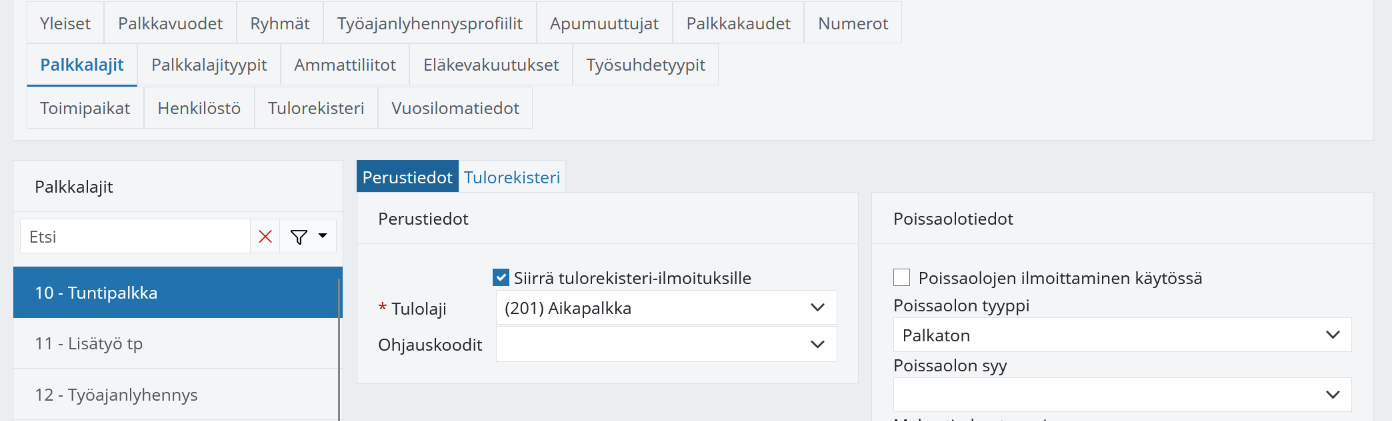
Task: Switch to the Vuosilomatiedot tab
Action: point(455,108)
